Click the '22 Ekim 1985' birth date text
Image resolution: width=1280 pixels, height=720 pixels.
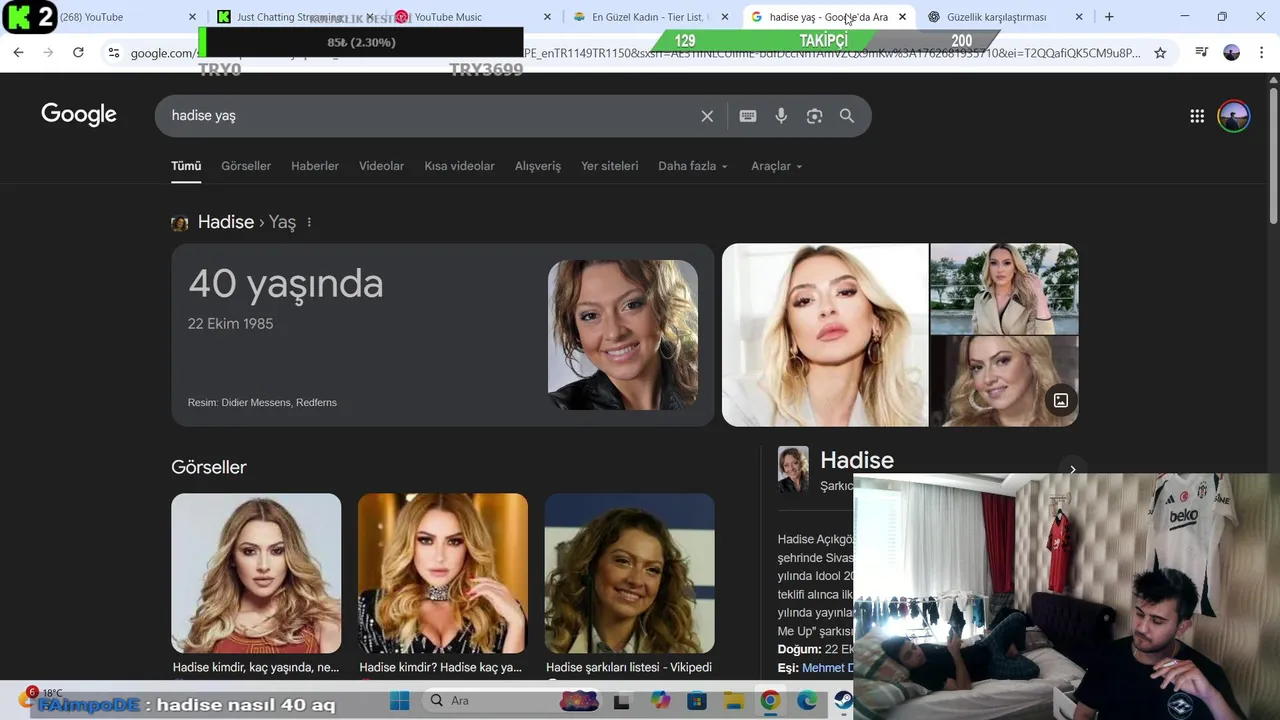tap(230, 324)
